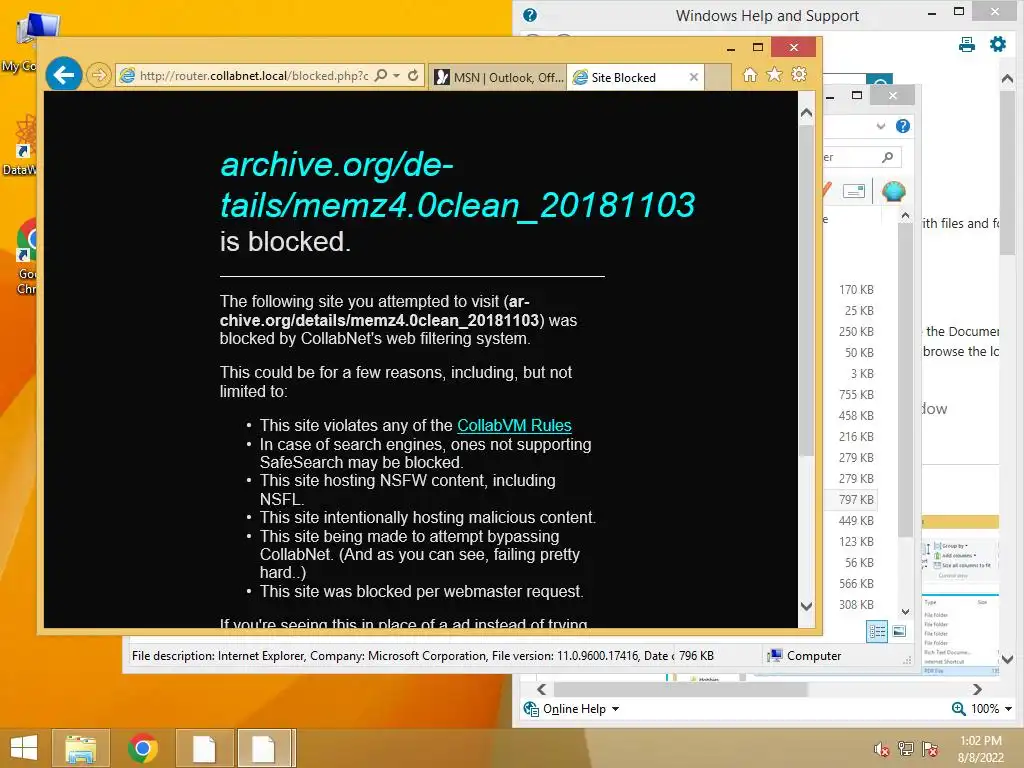The width and height of the screenshot is (1024, 768).
Task: Select the 250 KB file size cell
Action: (856, 331)
